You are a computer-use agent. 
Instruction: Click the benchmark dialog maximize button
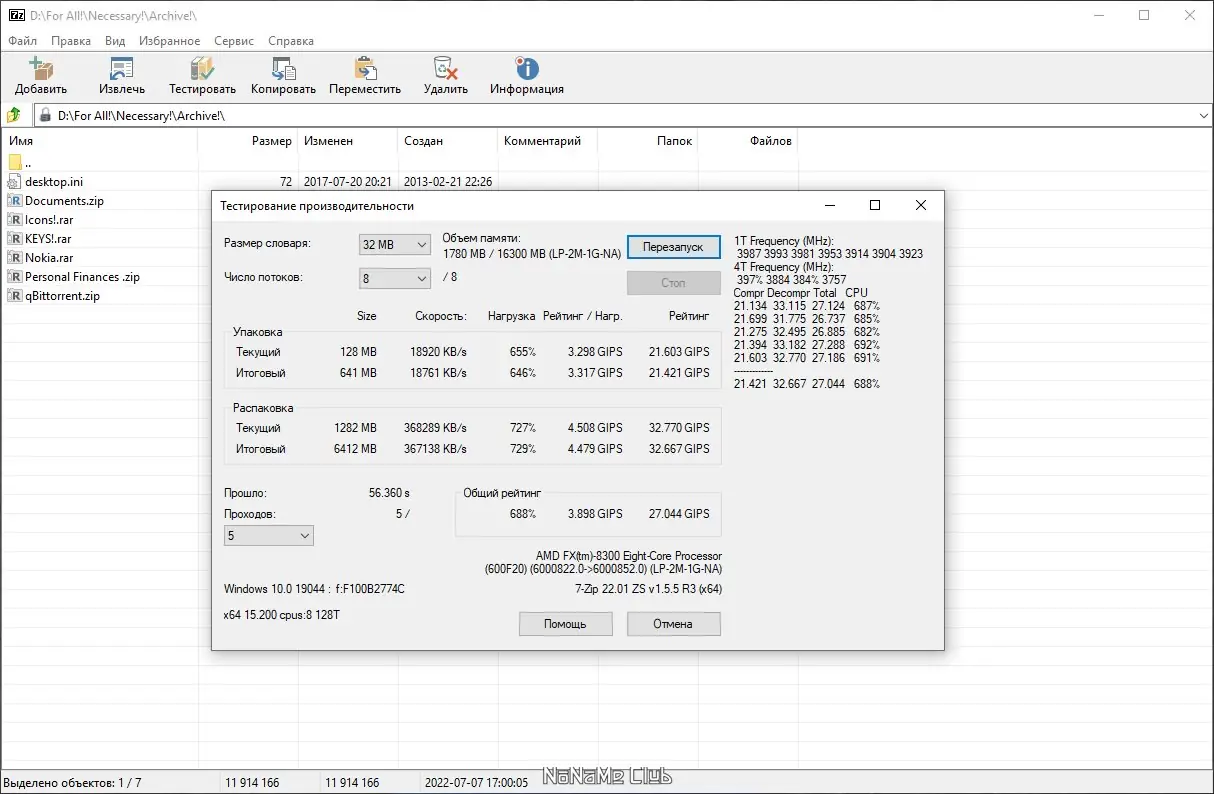875,205
